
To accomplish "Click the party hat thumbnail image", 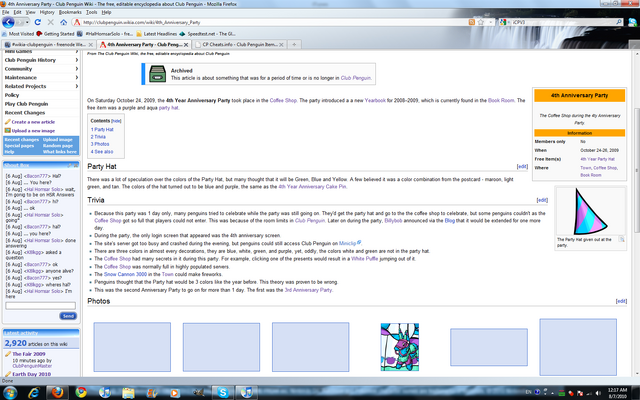I will [590, 211].
